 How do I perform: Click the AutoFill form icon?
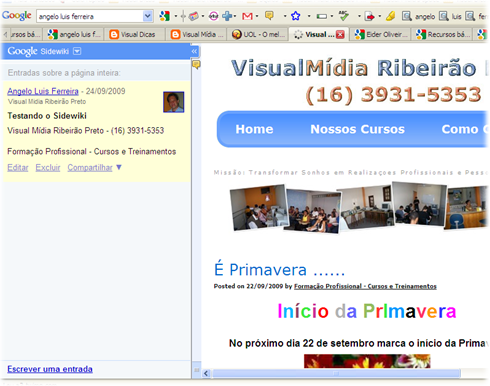(x=322, y=16)
